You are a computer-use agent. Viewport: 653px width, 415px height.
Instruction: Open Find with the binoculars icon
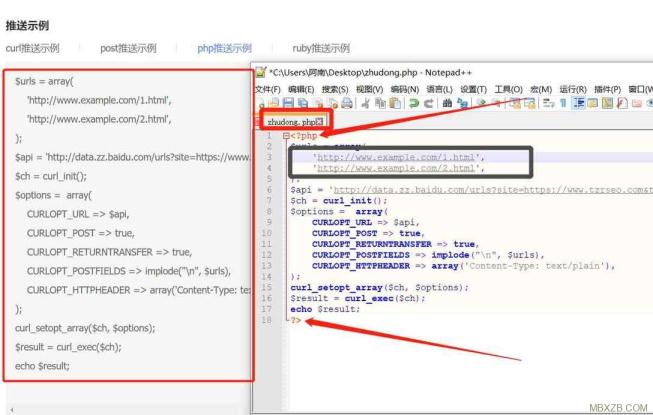pyautogui.click(x=447, y=103)
